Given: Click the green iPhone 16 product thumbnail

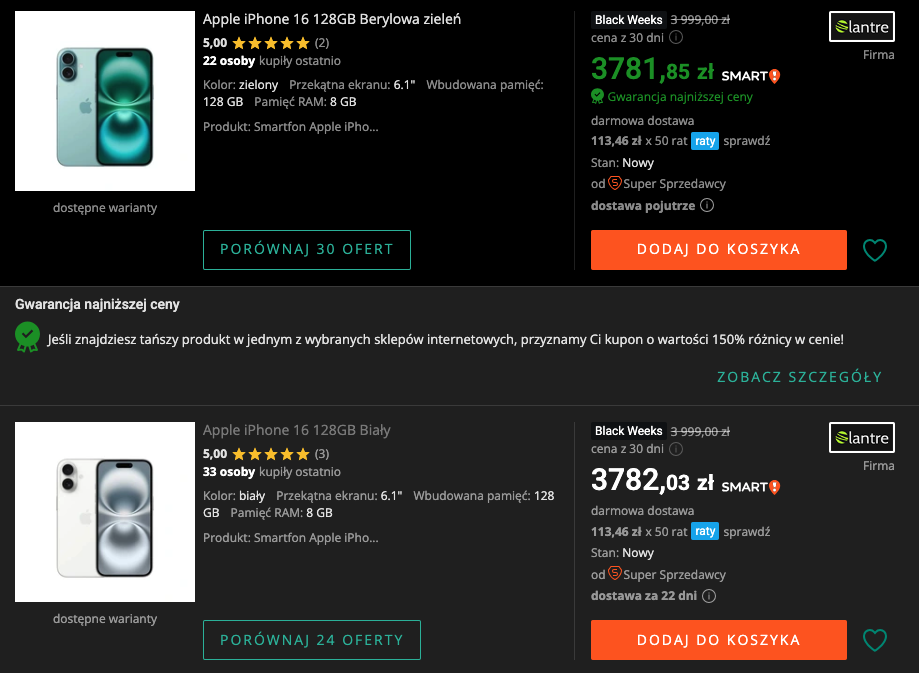Looking at the screenshot, I should (105, 101).
